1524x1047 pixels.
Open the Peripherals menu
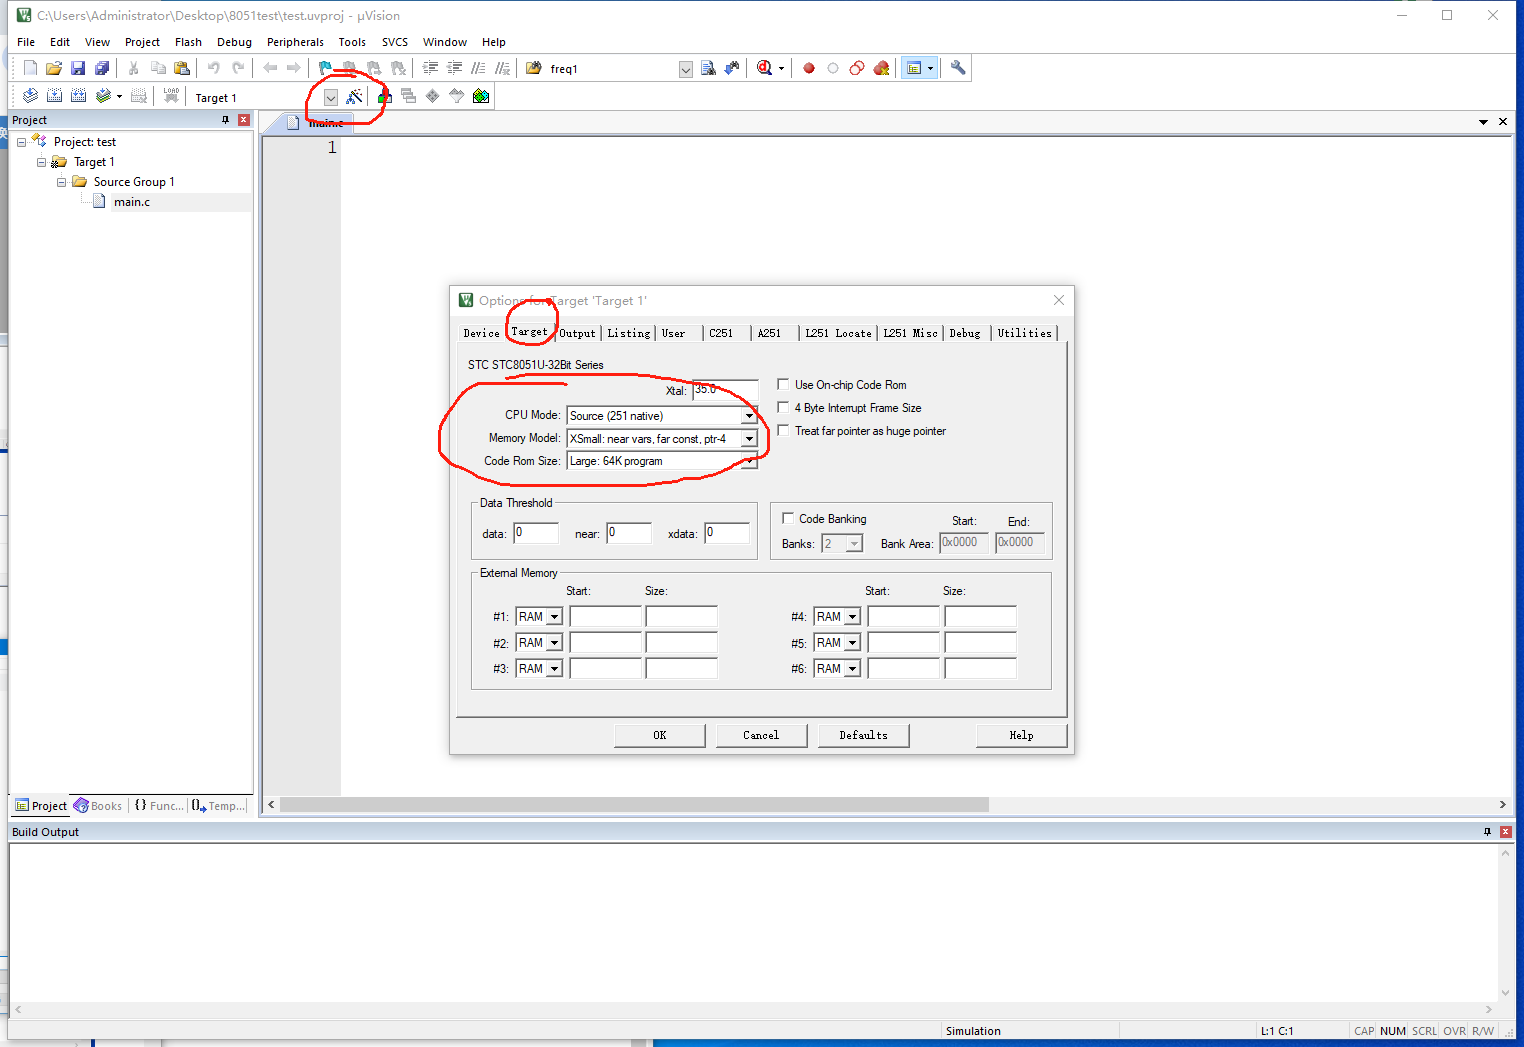coord(295,42)
